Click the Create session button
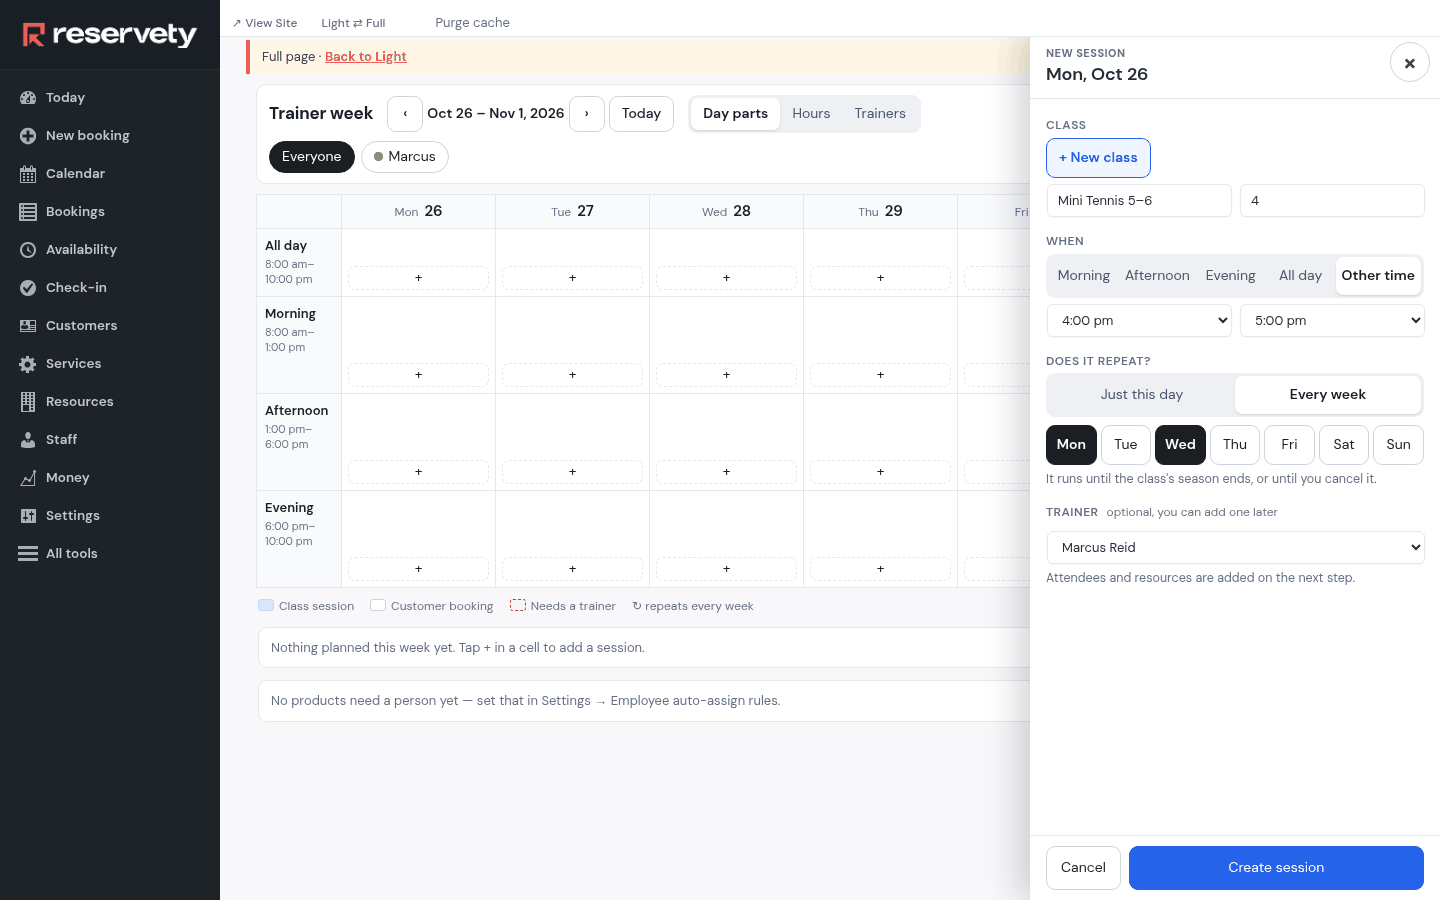Viewport: 1440px width, 900px height. pos(1276,868)
